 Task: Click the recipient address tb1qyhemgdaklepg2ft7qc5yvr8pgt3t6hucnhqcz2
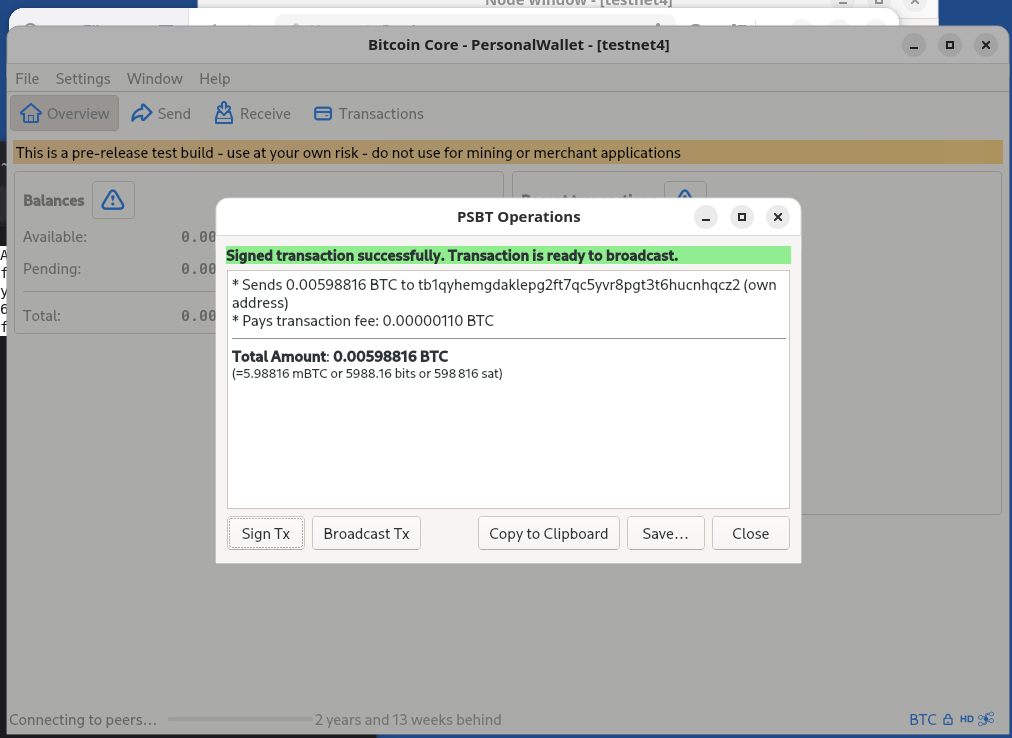[579, 285]
